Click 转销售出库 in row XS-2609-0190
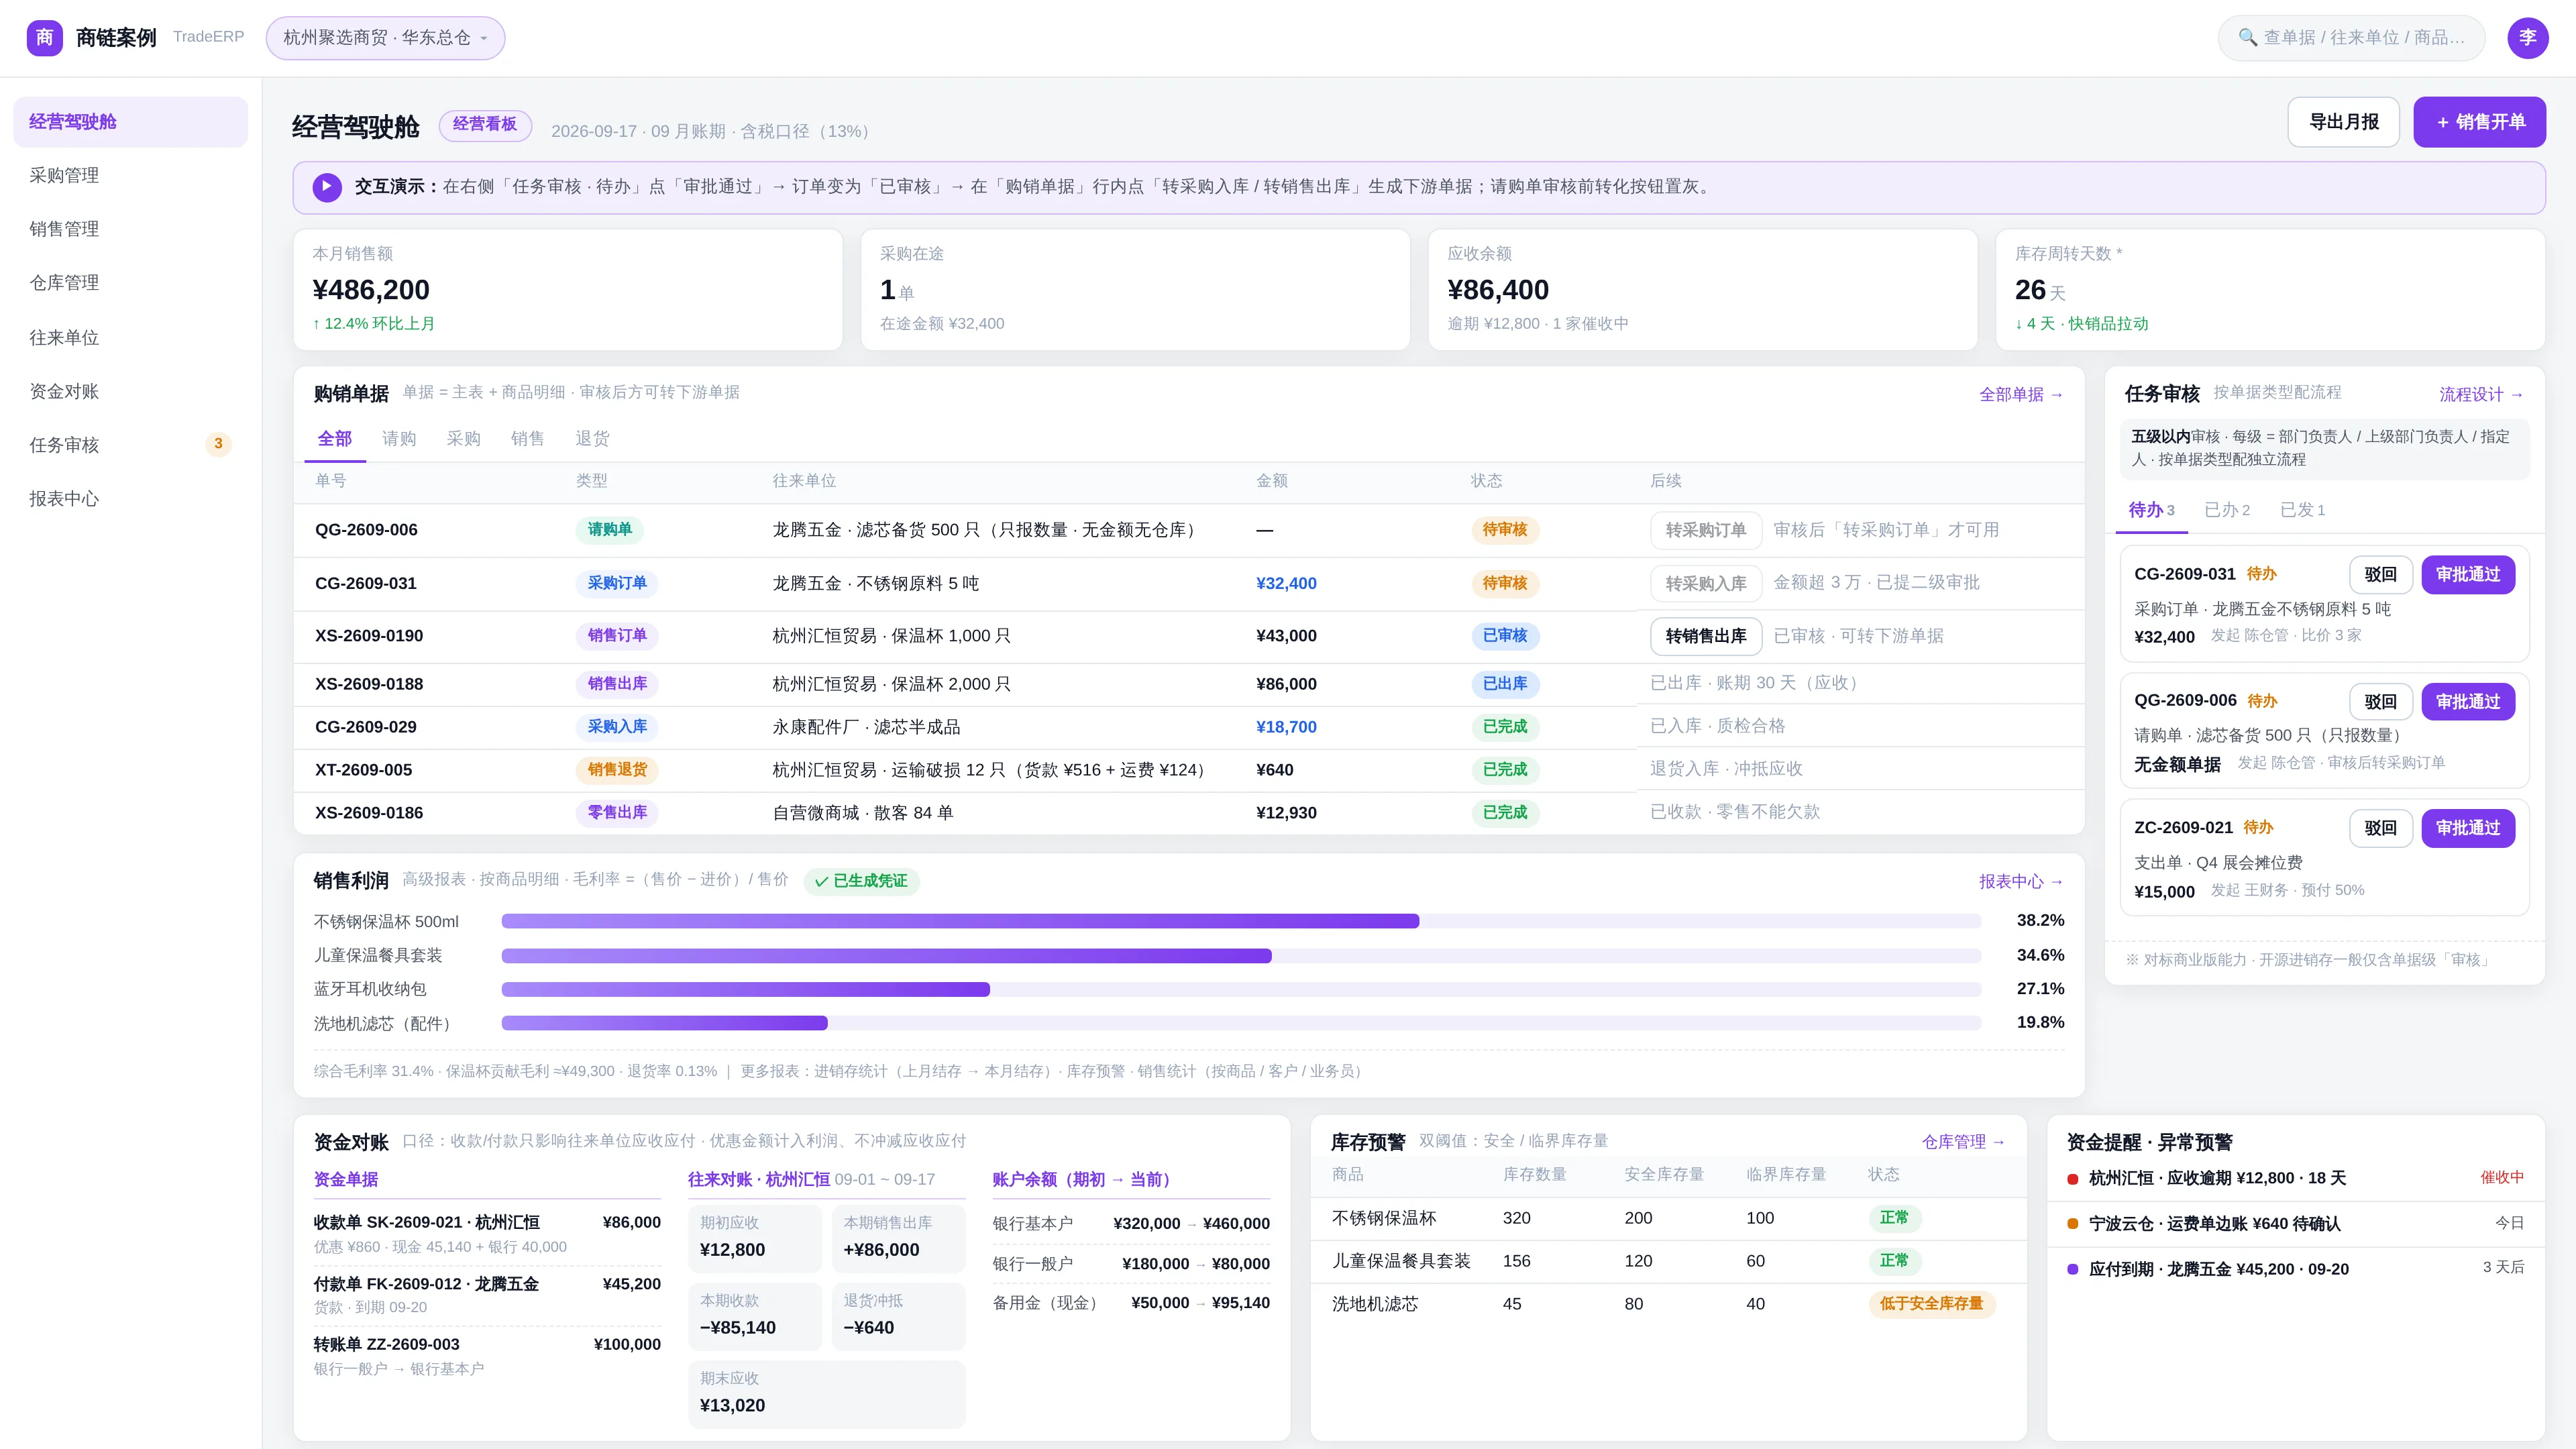 click(x=1705, y=636)
